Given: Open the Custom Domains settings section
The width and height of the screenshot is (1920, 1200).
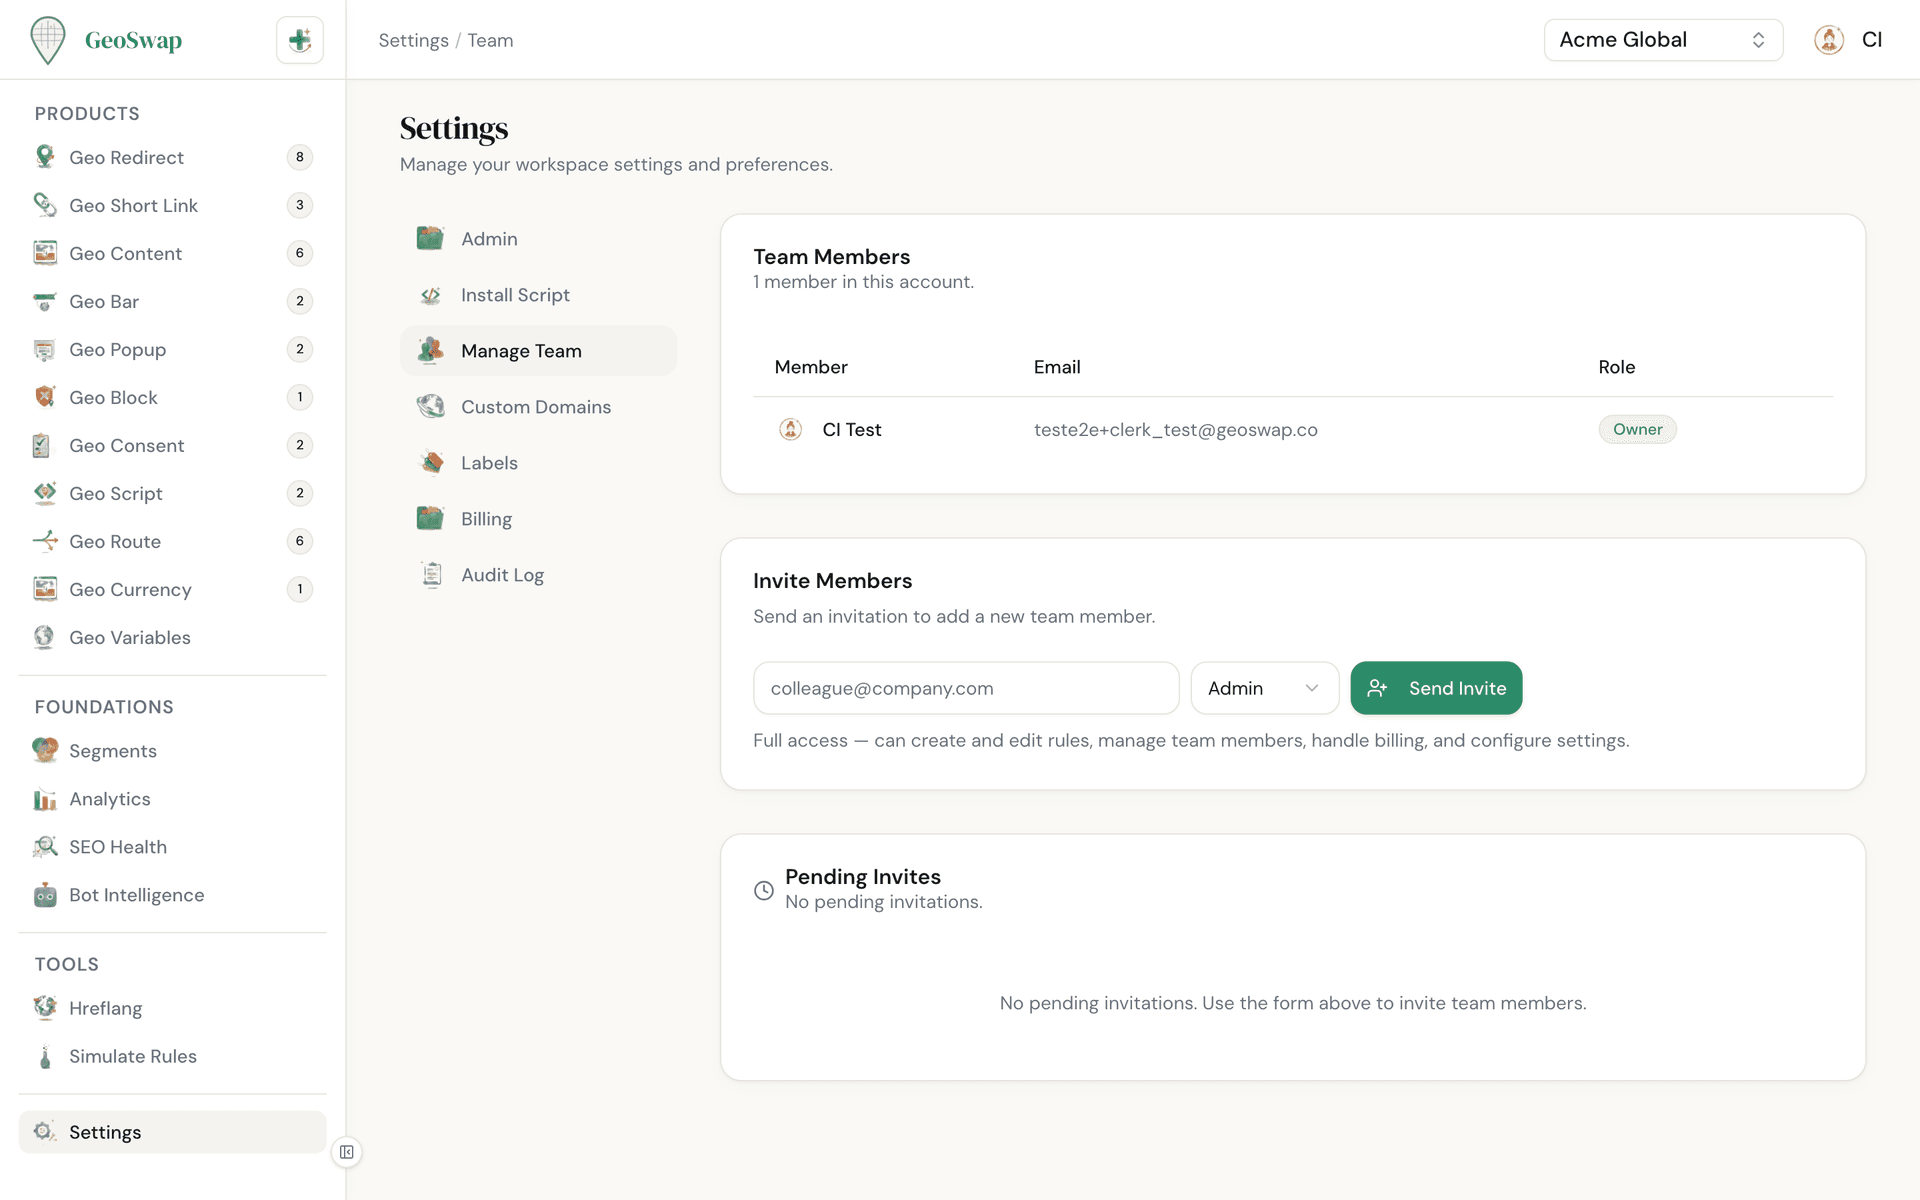Looking at the screenshot, I should pyautogui.click(x=536, y=406).
